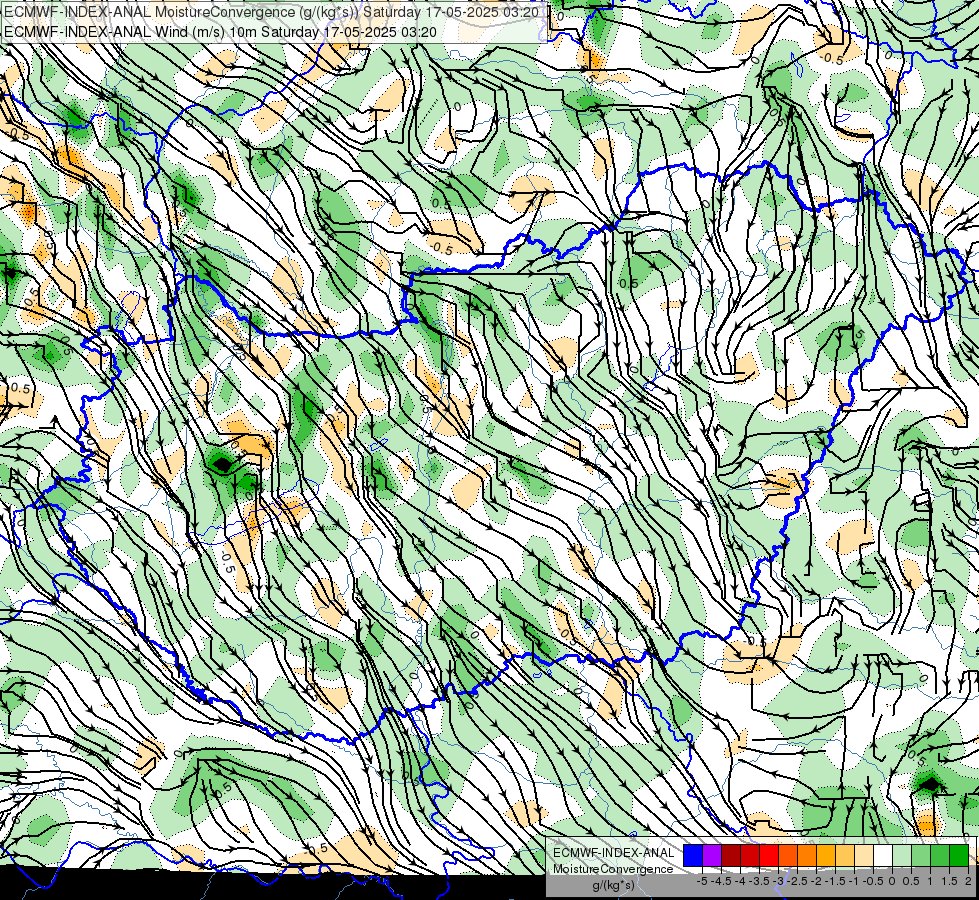This screenshot has width=979, height=900.
Task: Click the orange swatch between -2.5 and -2
Action: pos(807,855)
